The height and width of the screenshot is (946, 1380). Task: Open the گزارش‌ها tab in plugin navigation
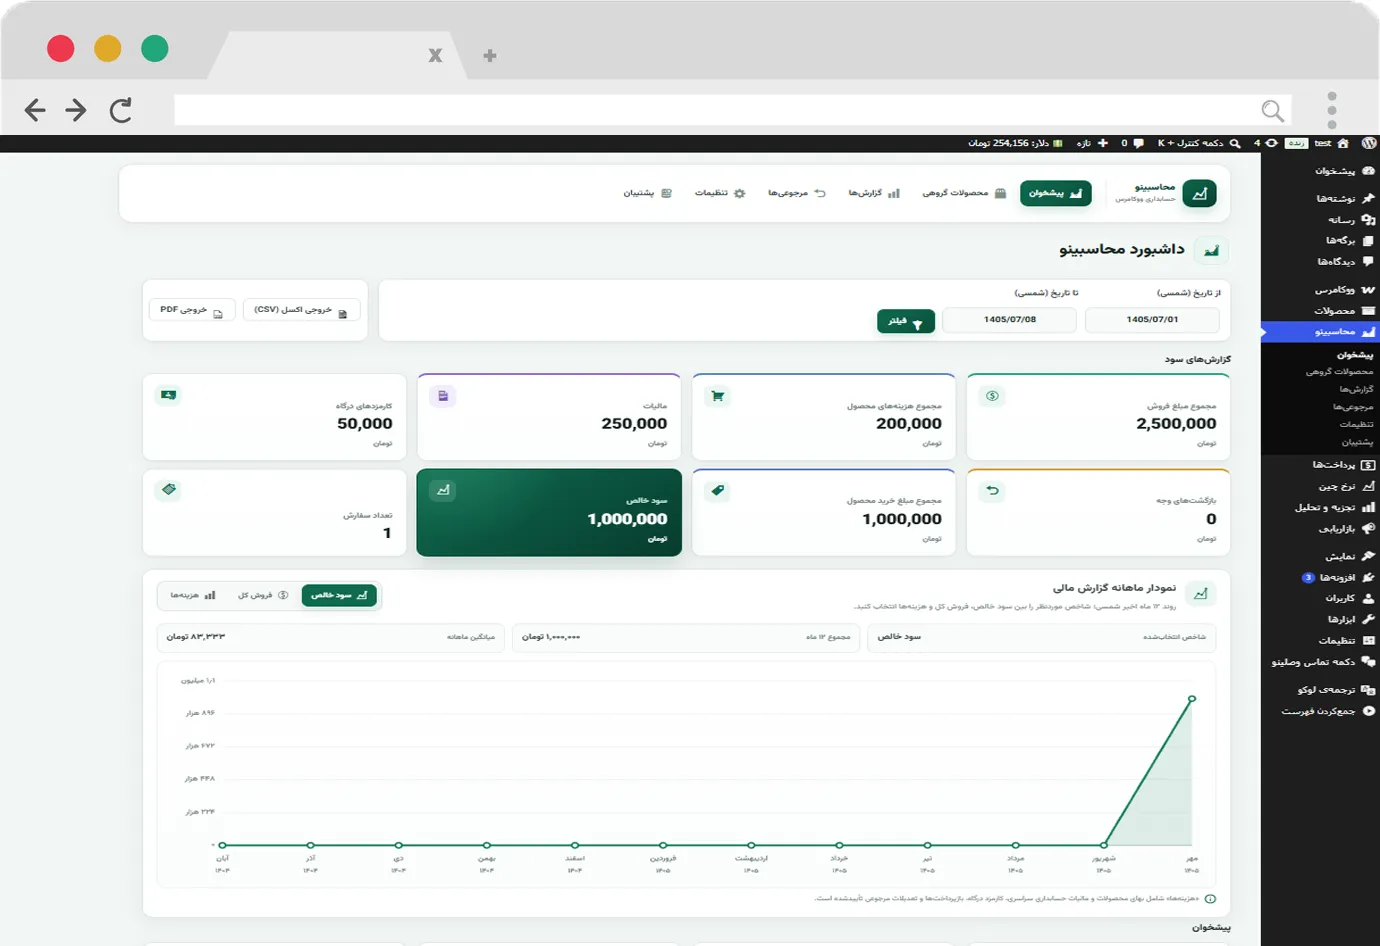[874, 193]
